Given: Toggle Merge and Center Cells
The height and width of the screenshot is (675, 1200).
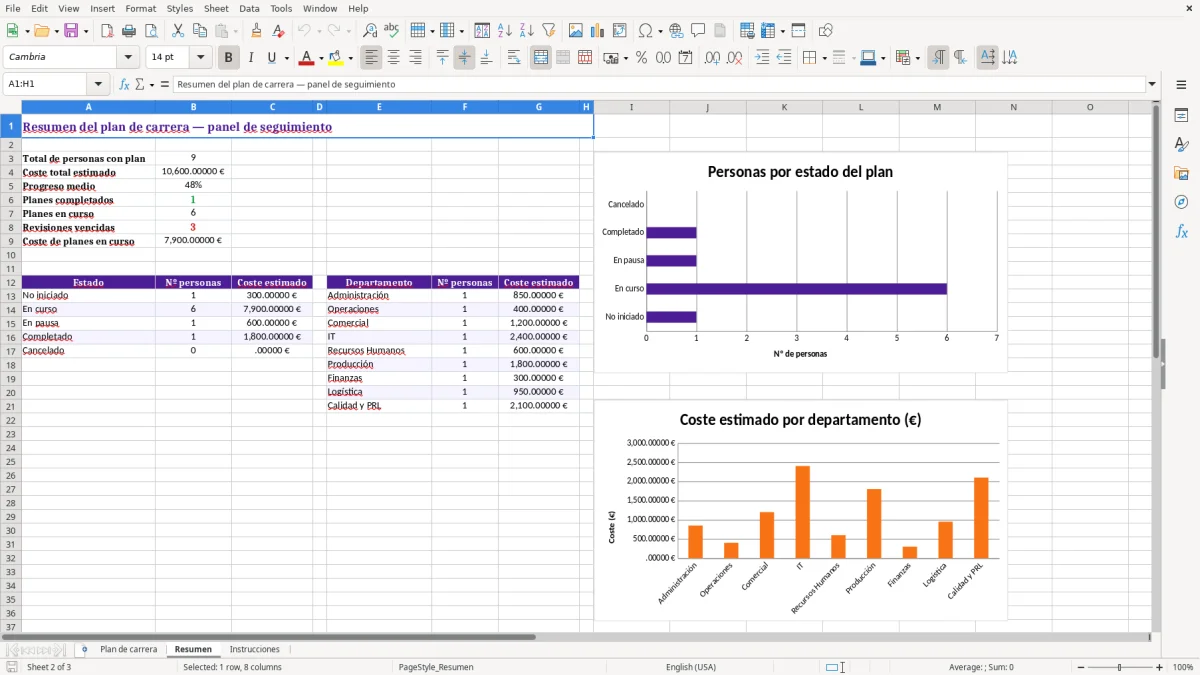Looking at the screenshot, I should click(541, 58).
